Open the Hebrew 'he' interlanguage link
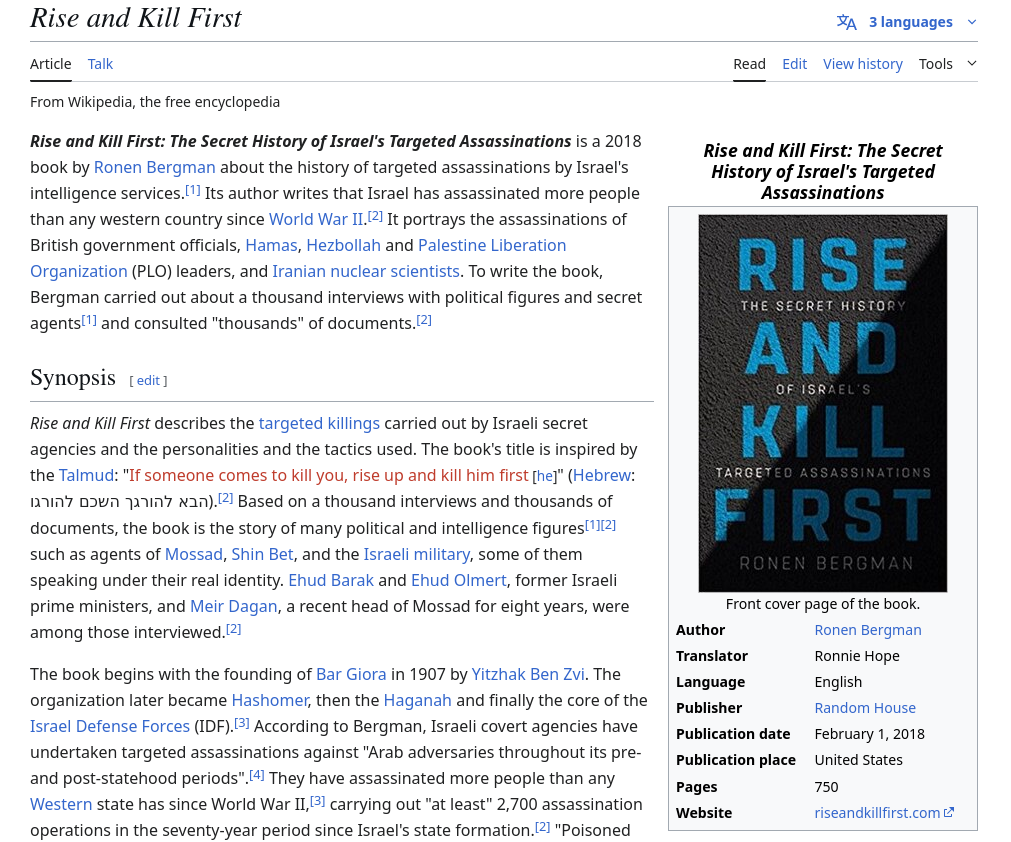 544,476
